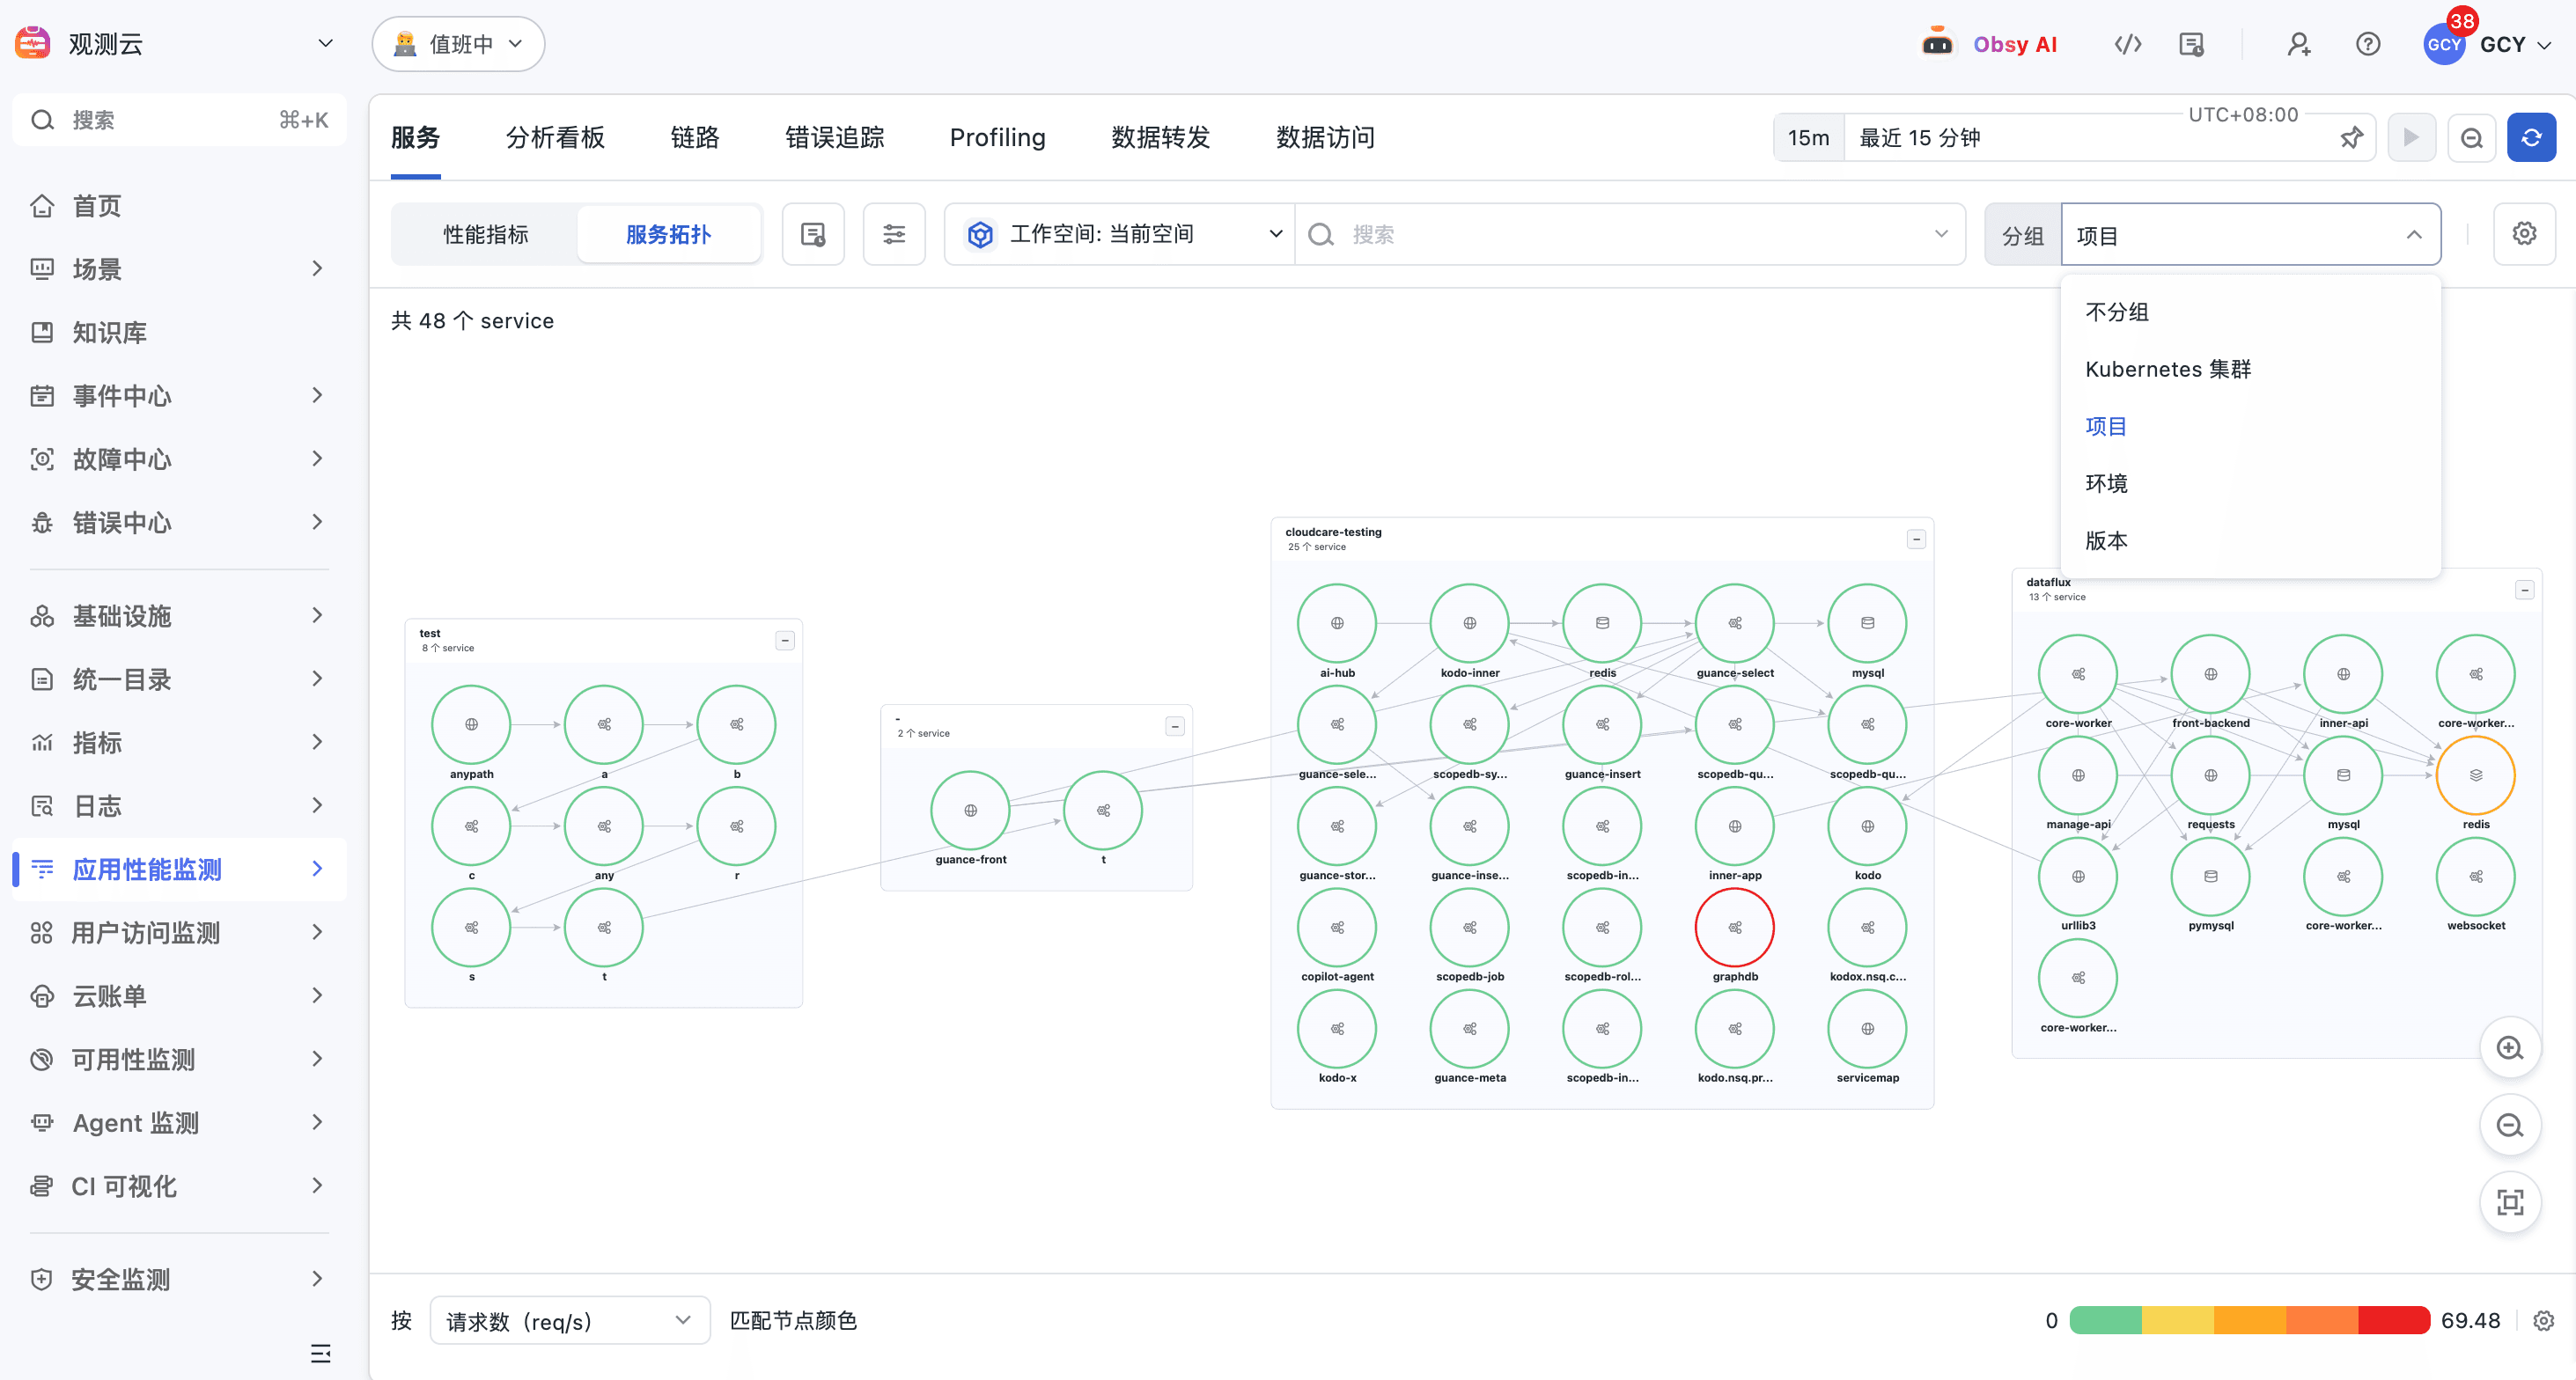
Task: Open the code snippet icon in header
Action: pyautogui.click(x=2128, y=44)
